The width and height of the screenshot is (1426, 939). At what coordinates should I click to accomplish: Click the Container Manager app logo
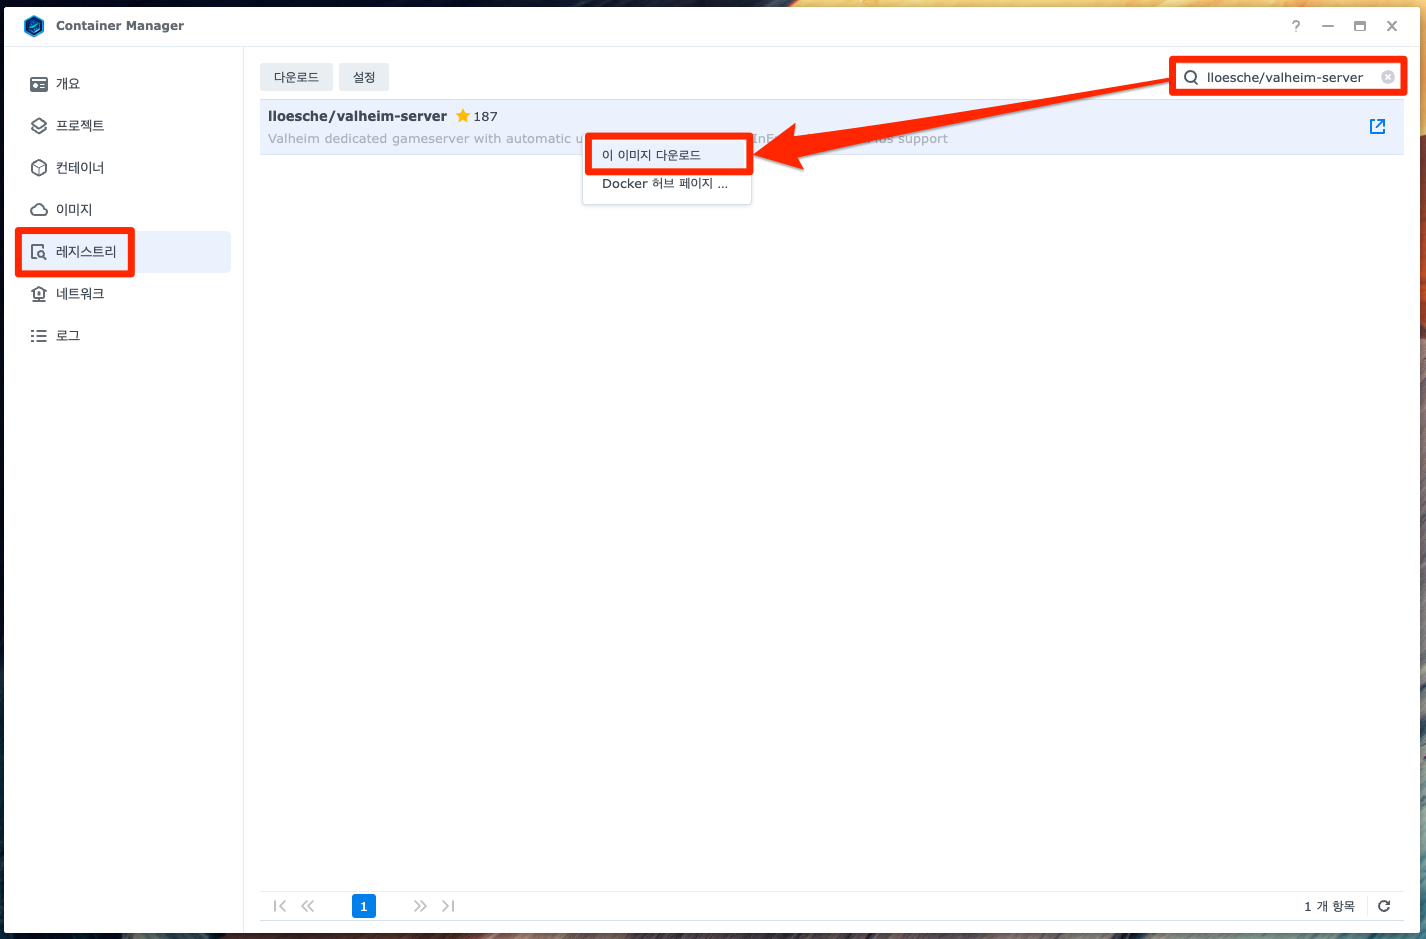click(x=34, y=26)
